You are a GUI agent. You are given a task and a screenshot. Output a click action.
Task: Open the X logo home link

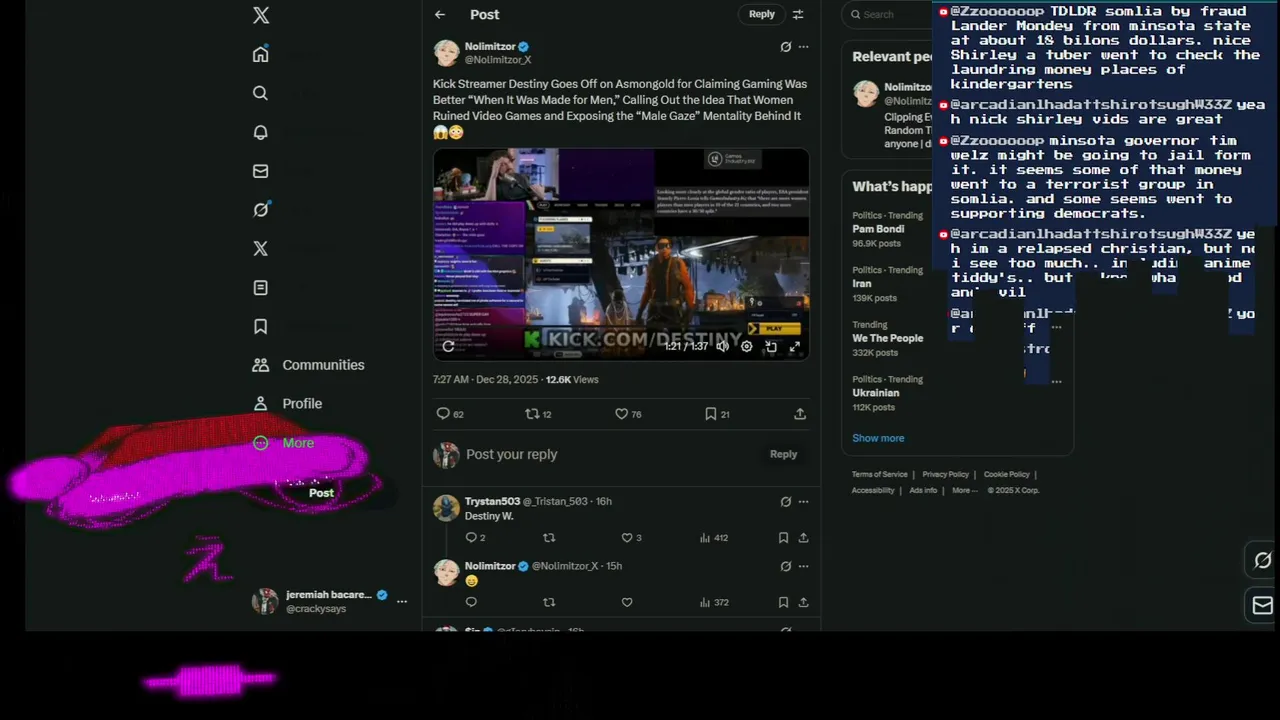coord(261,15)
